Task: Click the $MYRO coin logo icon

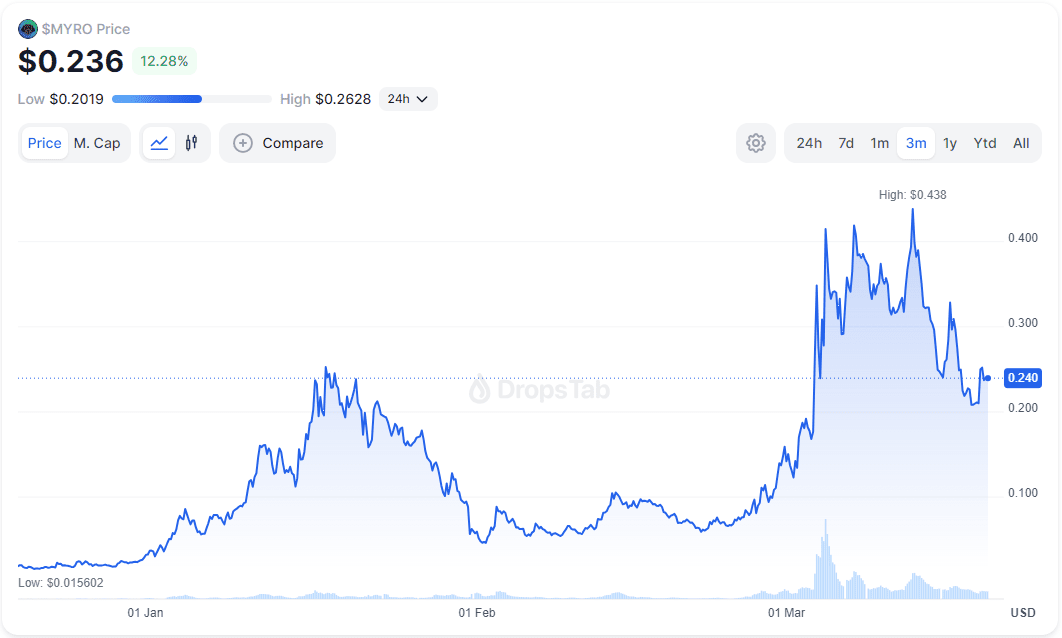Action: pos(28,29)
